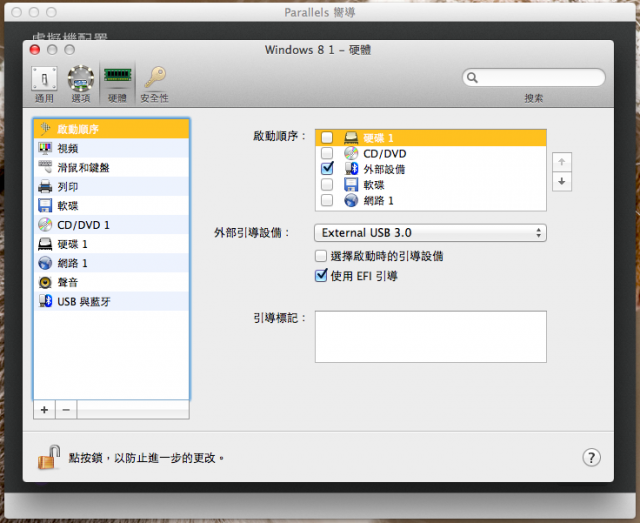Screen dimensions: 640x523
Task: Select 啟動順序 in the hardware sidebar
Action: coord(111,129)
